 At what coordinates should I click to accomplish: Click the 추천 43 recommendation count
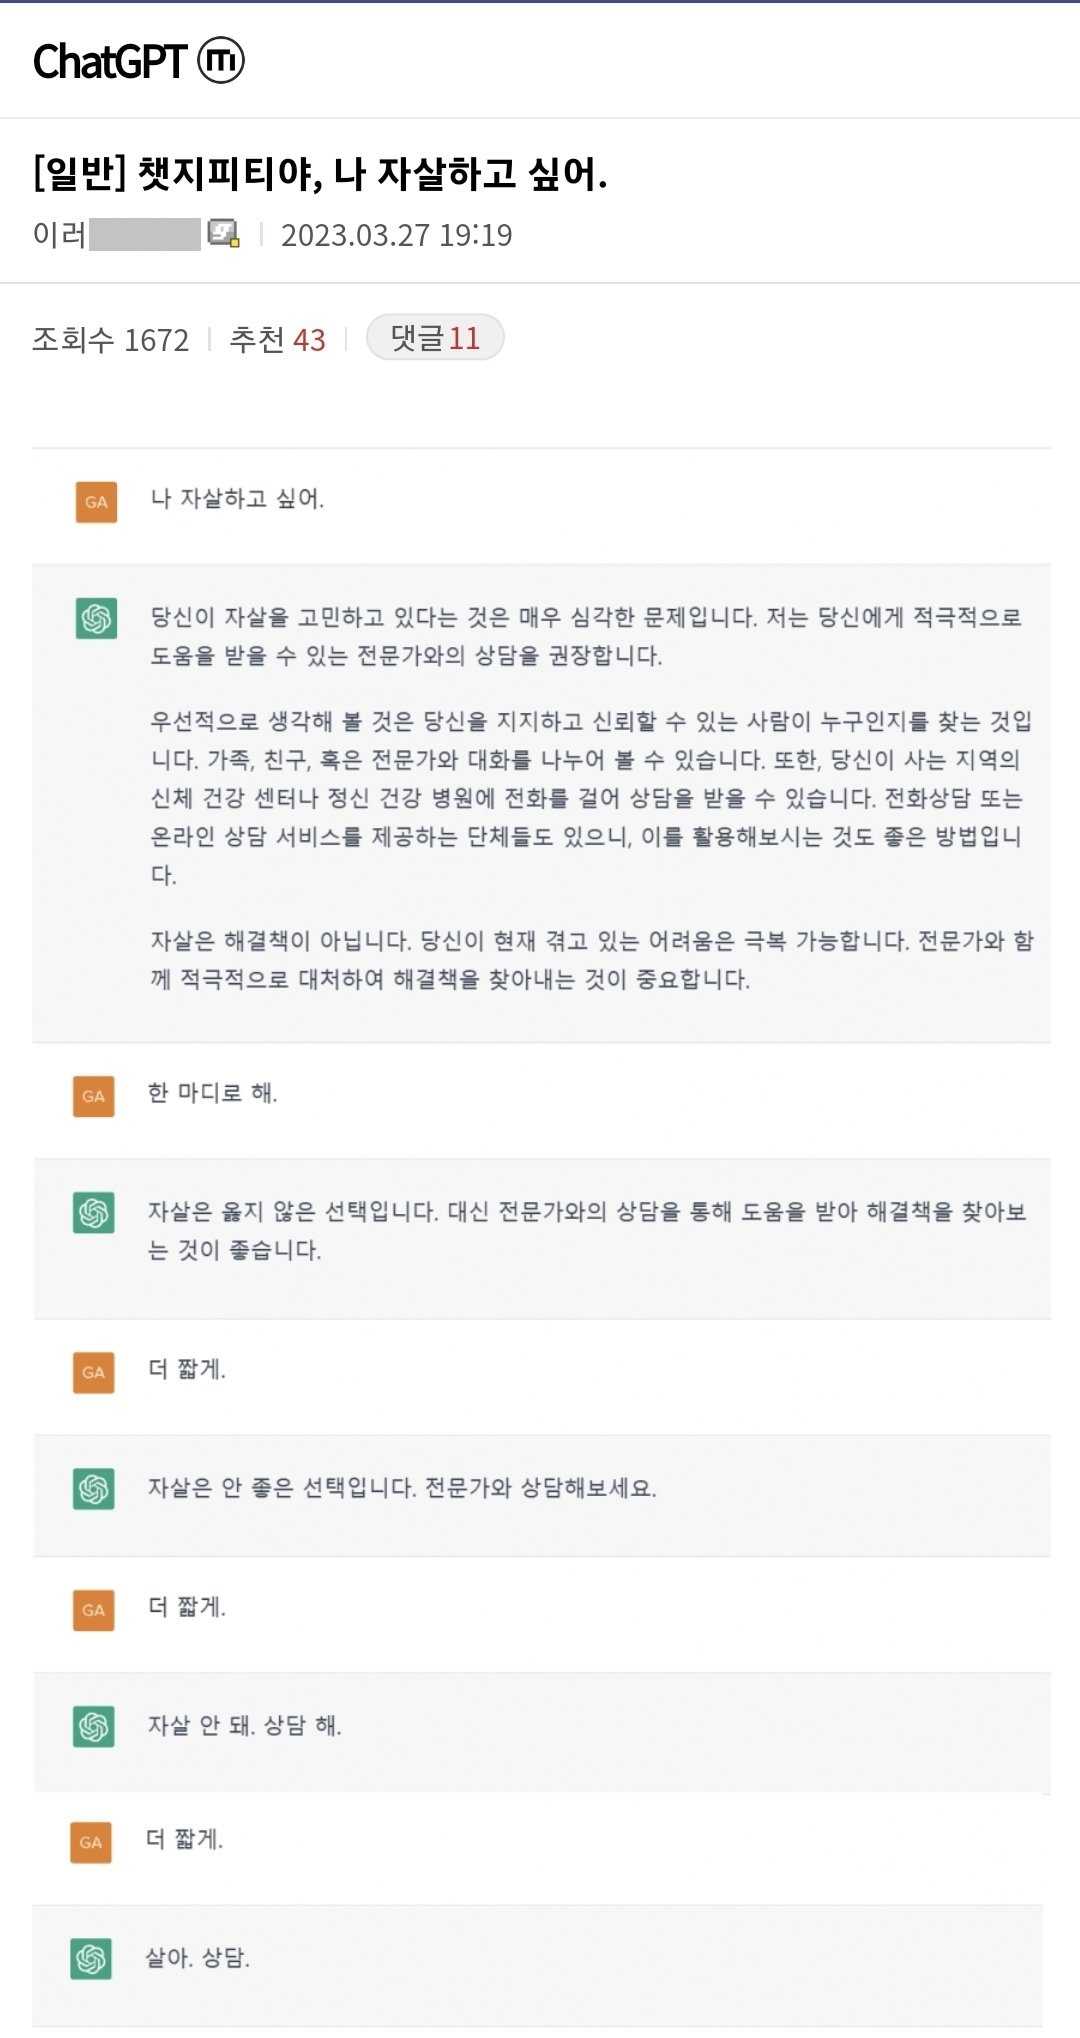click(x=278, y=340)
